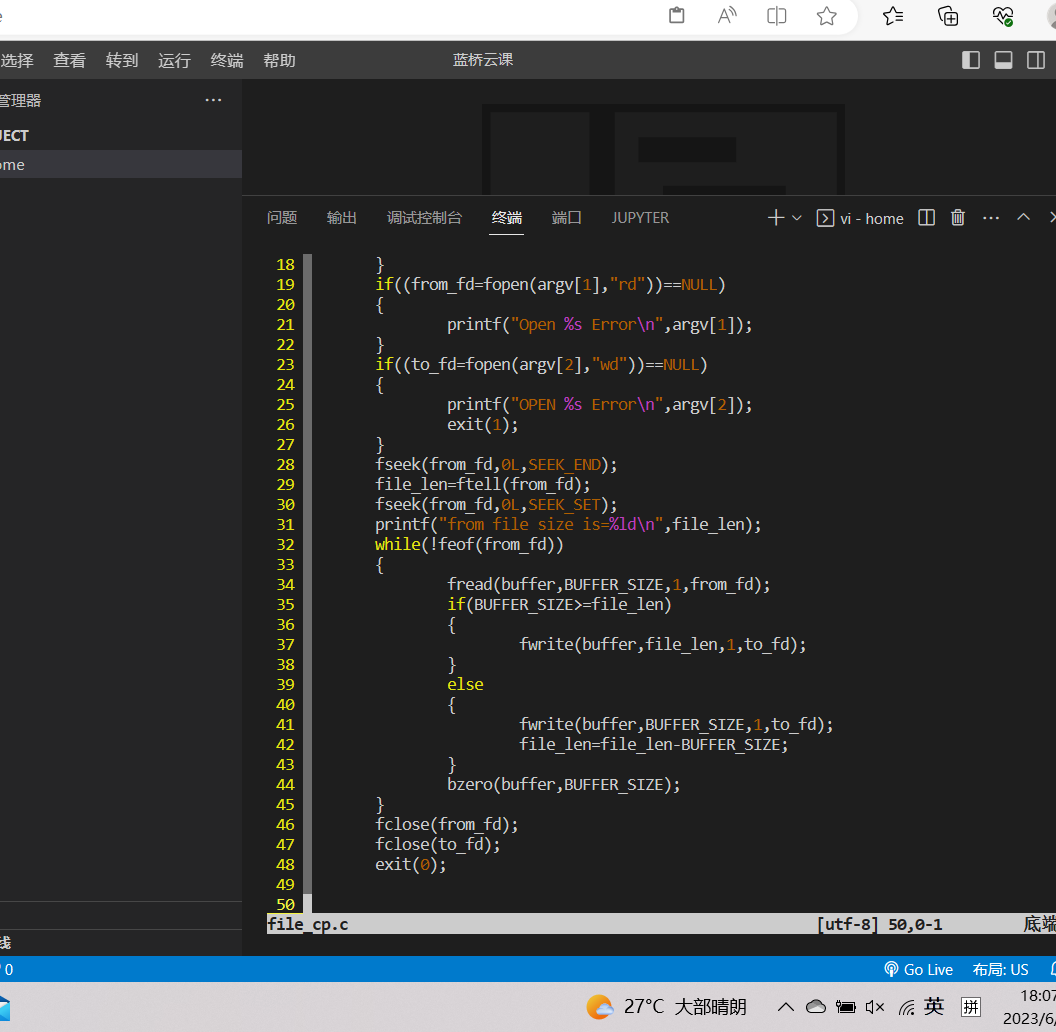
Task: Kill terminal with trash icon
Action: [958, 218]
